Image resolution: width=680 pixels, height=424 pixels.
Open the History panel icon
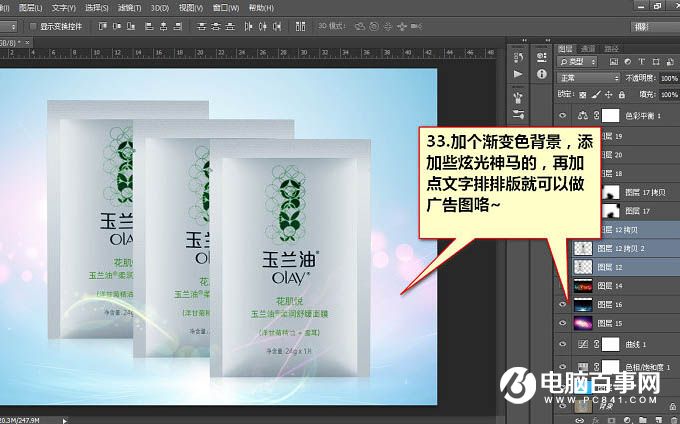pyautogui.click(x=518, y=57)
